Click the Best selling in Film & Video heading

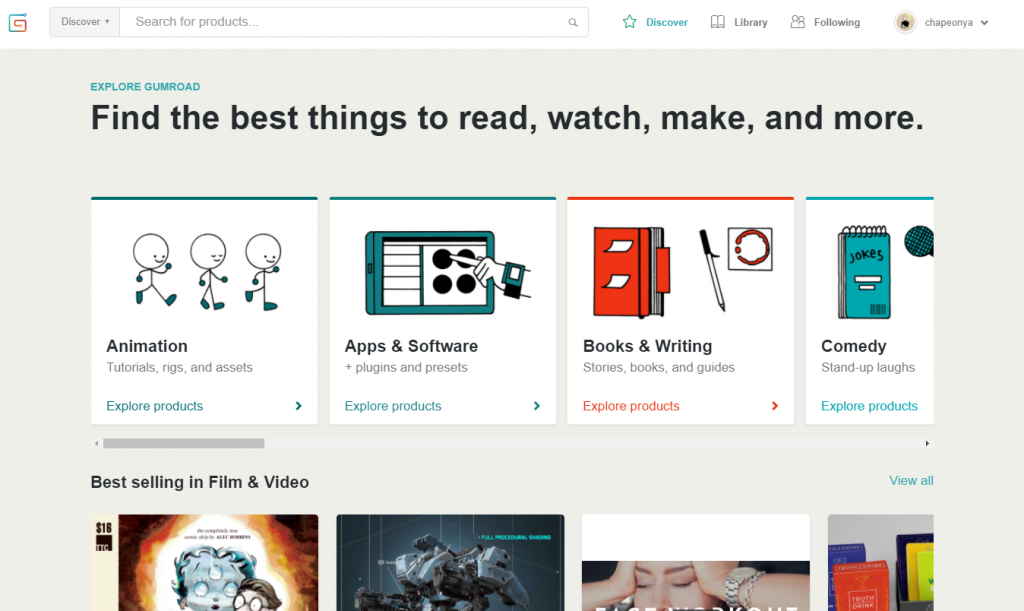coord(200,482)
